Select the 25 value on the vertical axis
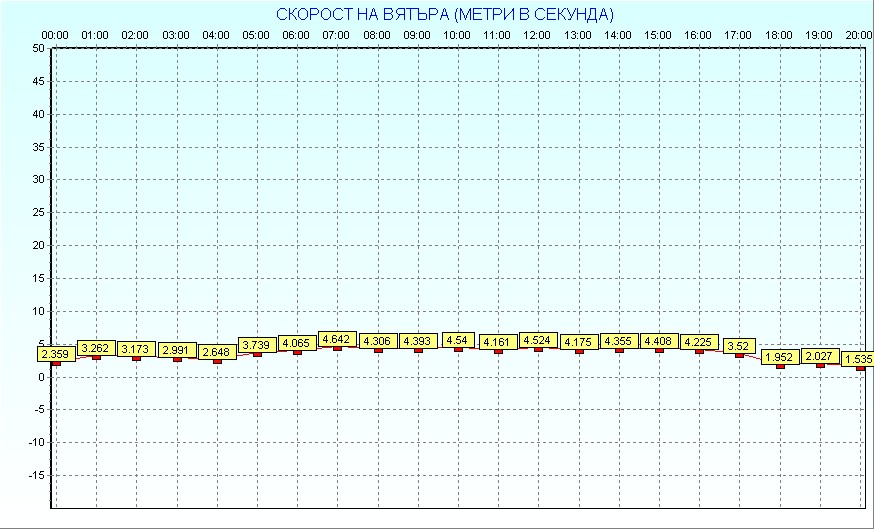The width and height of the screenshot is (874, 529). [x=38, y=213]
